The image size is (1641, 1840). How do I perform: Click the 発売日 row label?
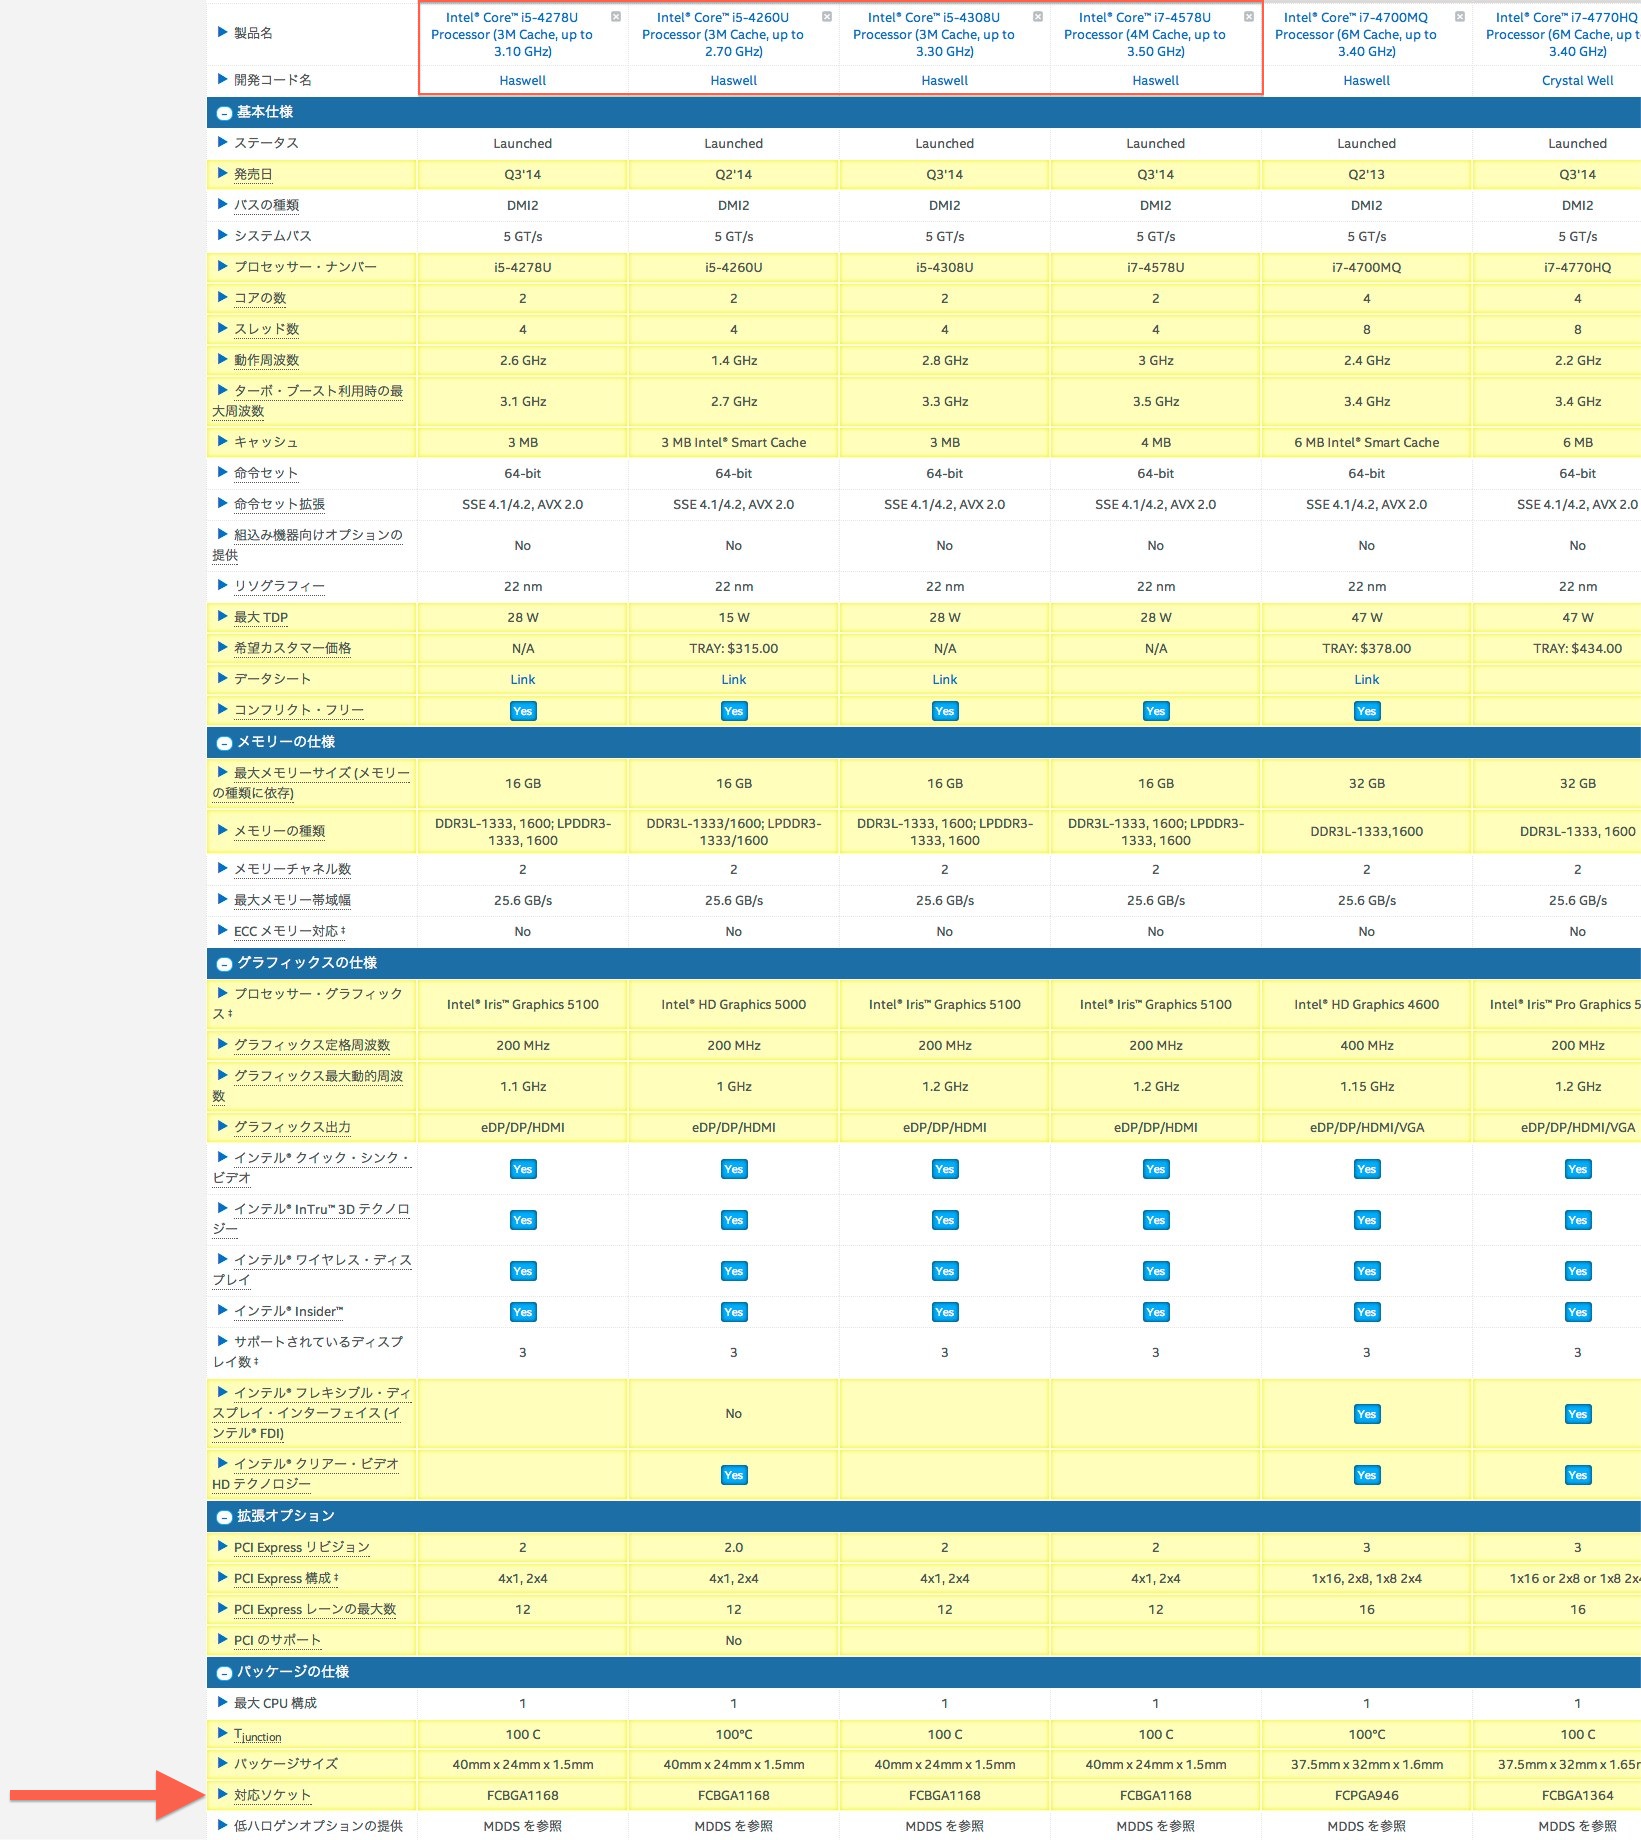(253, 174)
